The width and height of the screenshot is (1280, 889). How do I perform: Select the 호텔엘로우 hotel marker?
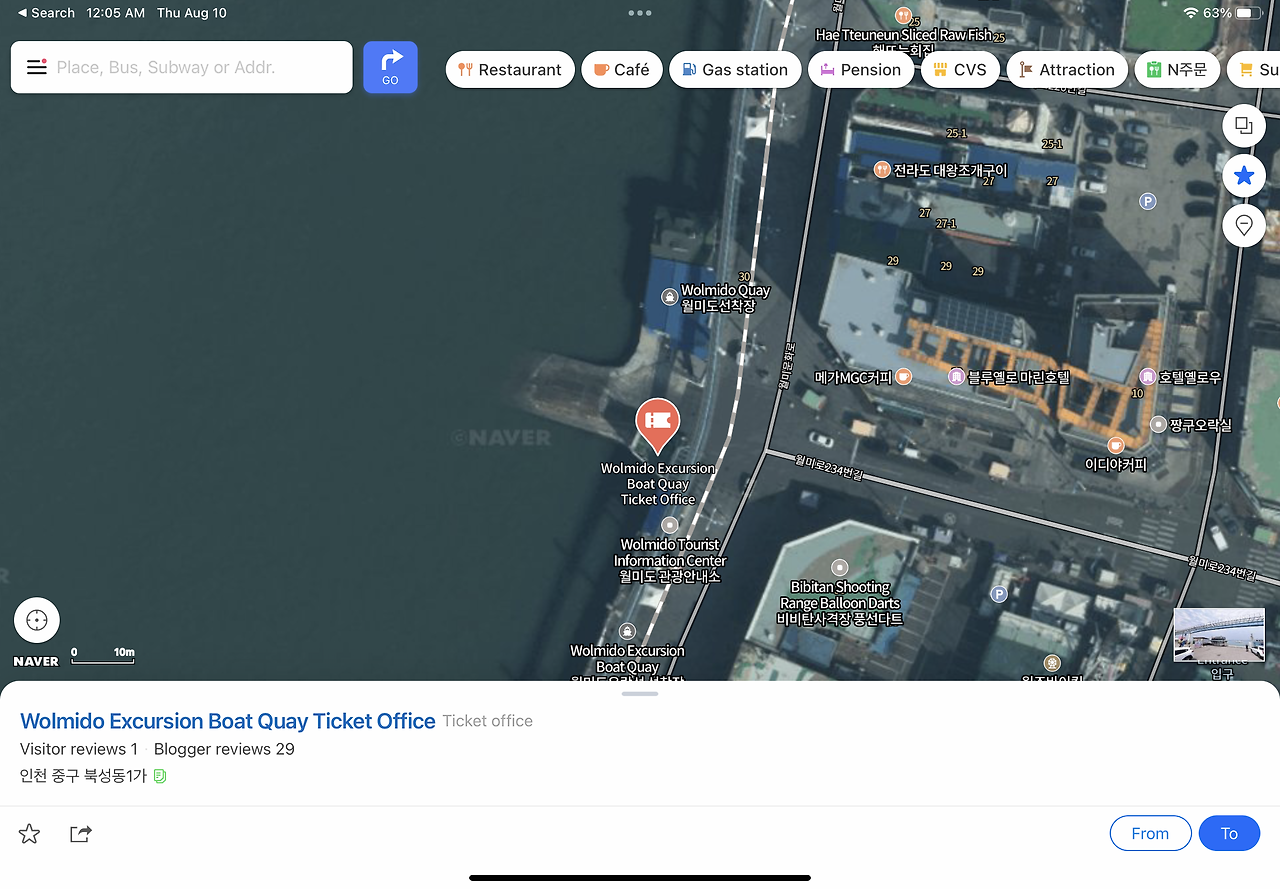(x=1147, y=376)
